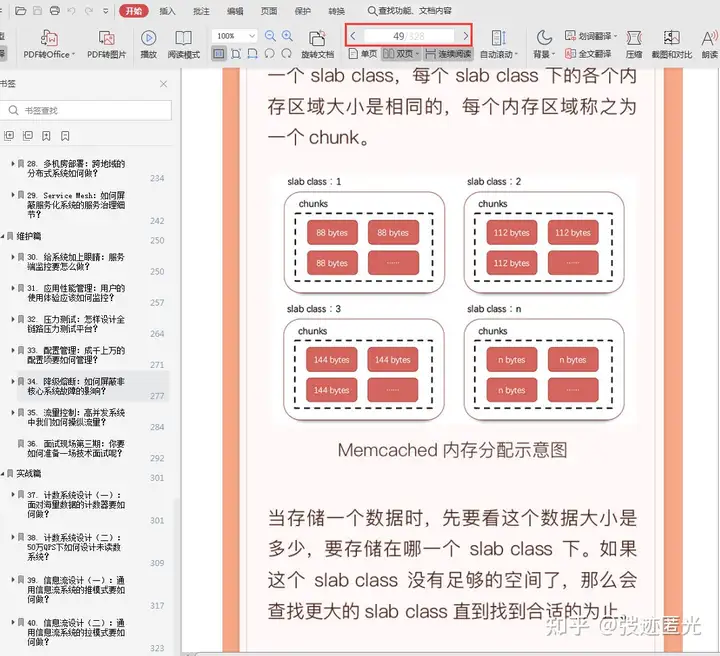Expand bookmark 28. 多机房部署

[13, 163]
